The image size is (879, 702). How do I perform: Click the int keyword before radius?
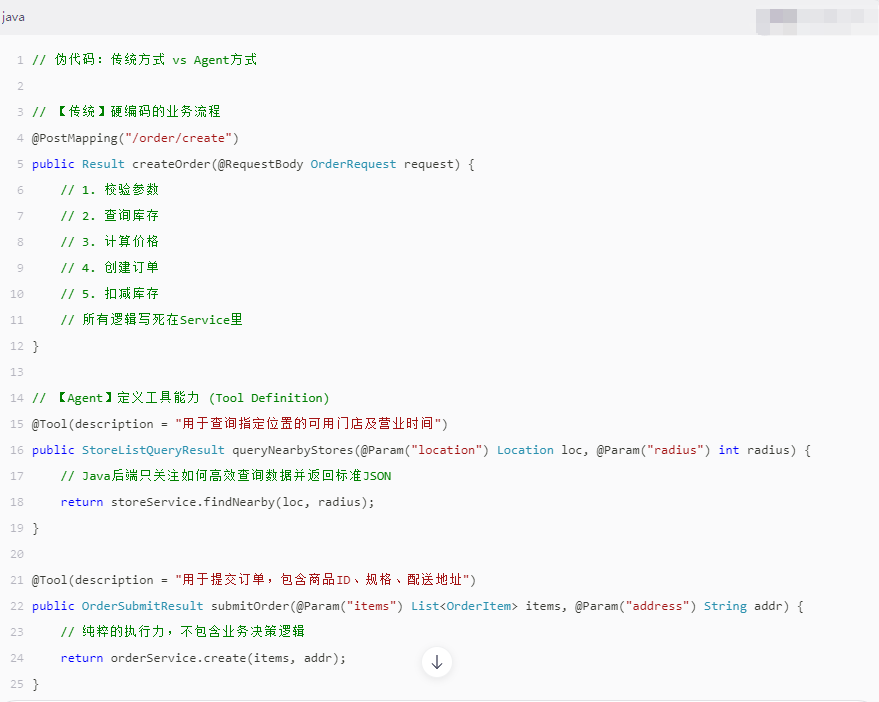[729, 450]
